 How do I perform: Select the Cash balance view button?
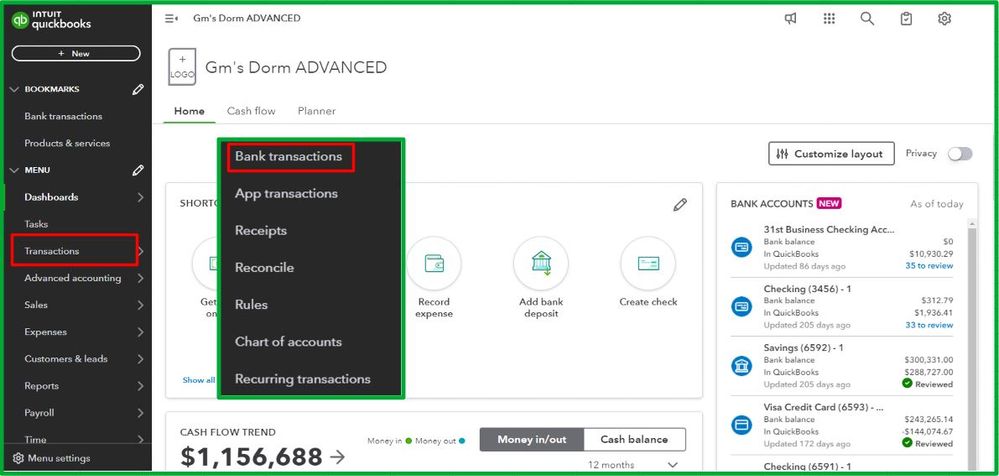point(635,440)
